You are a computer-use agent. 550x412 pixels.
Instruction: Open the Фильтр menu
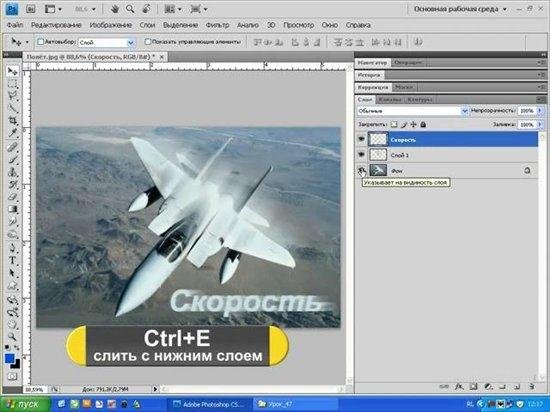217,25
